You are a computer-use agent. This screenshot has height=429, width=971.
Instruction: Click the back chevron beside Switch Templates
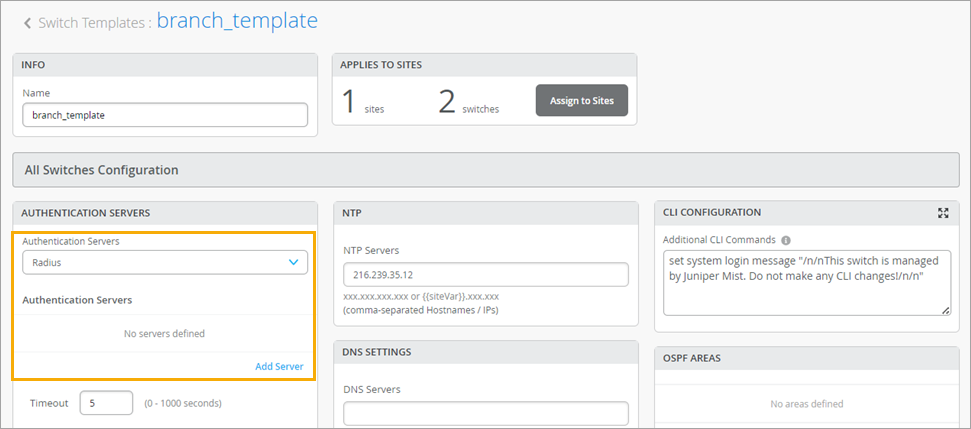pos(27,22)
